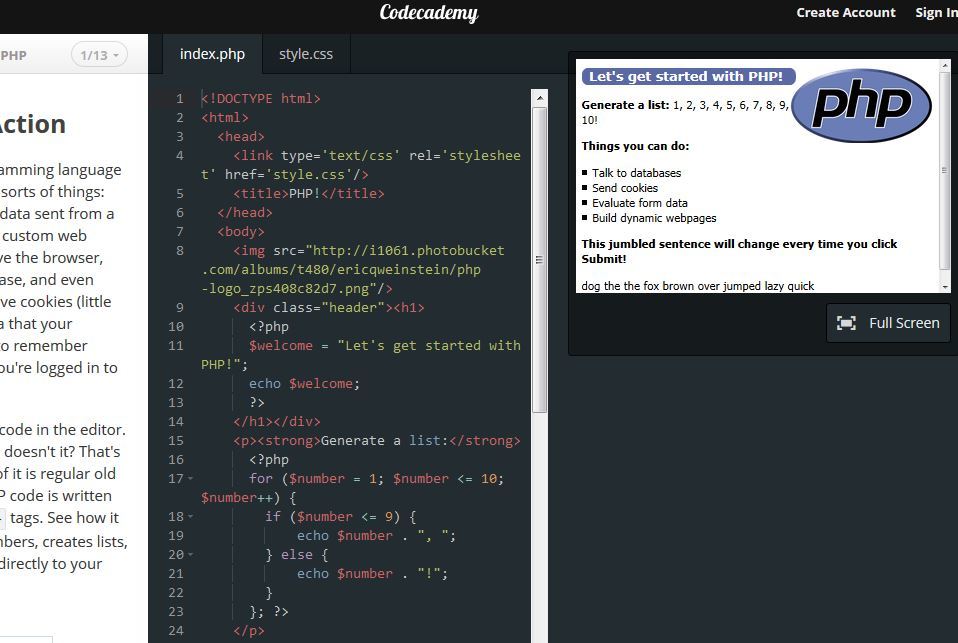This screenshot has width=958, height=643.
Task: Click the "} else {" code line
Action: [296, 555]
